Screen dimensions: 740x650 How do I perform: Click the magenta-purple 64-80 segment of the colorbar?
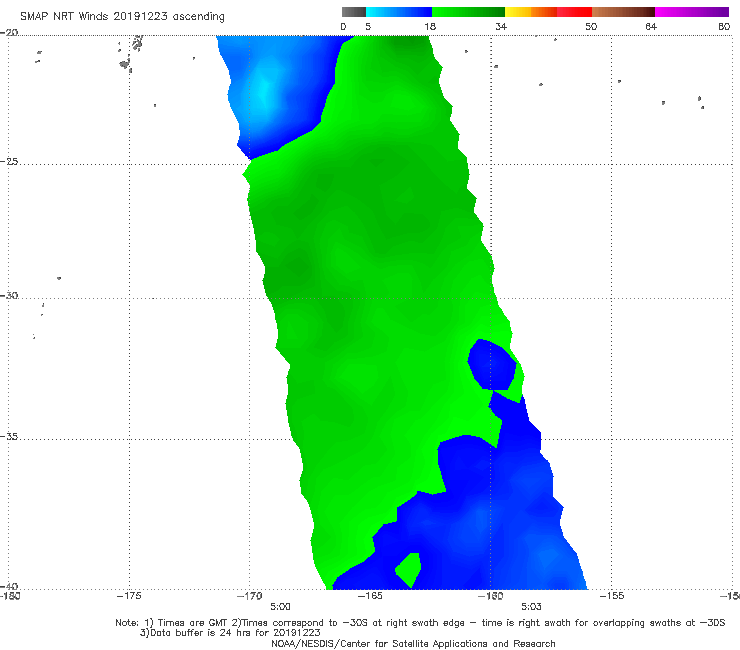(692, 12)
